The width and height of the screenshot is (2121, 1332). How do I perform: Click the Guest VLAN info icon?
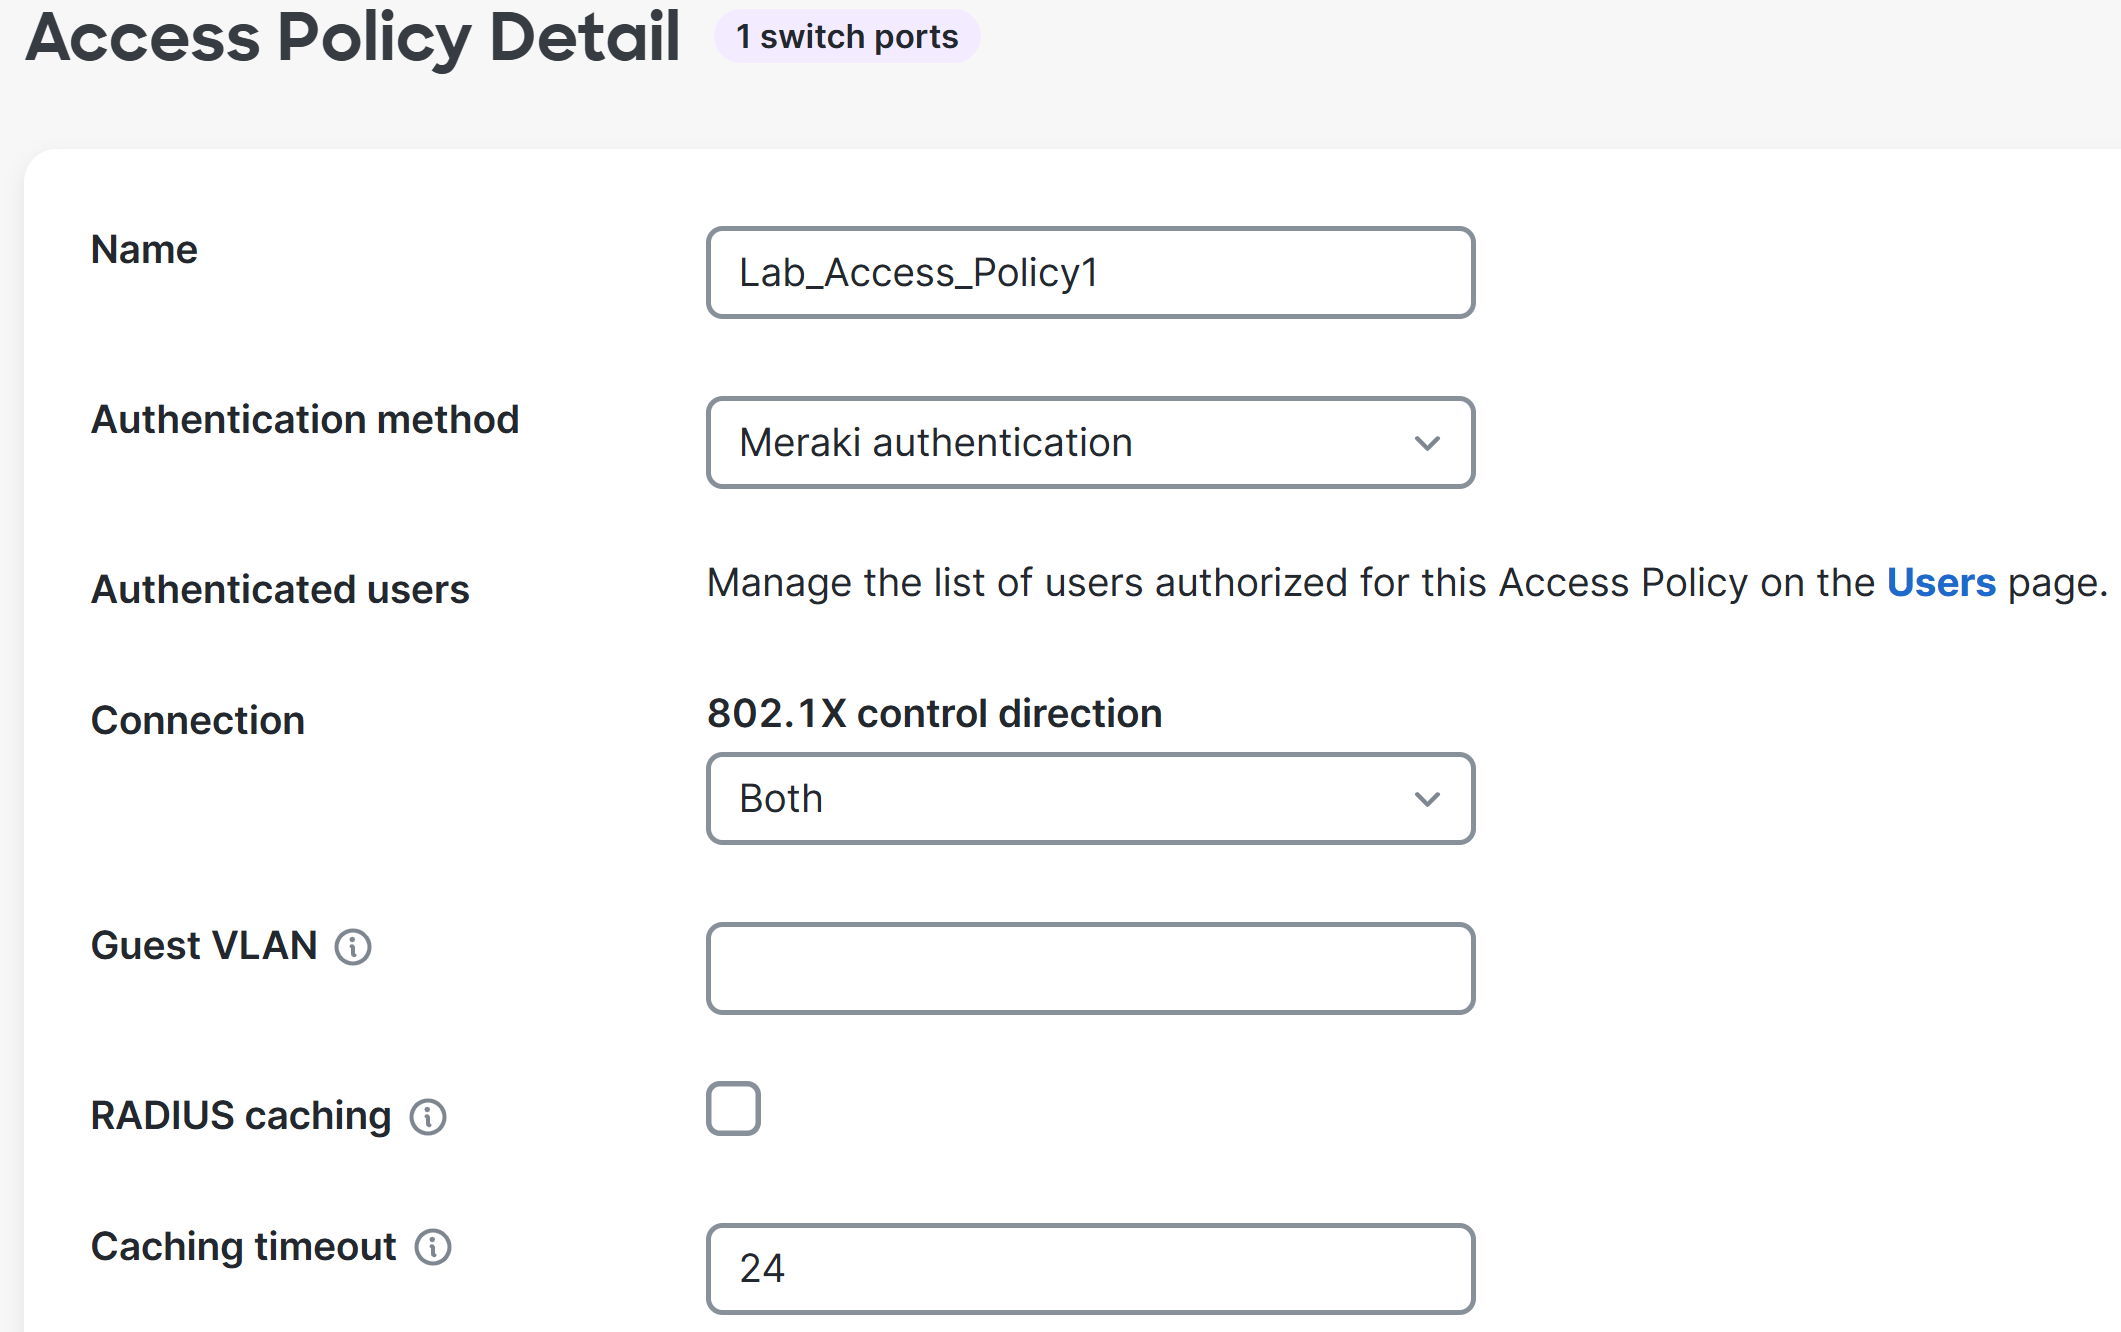[353, 946]
